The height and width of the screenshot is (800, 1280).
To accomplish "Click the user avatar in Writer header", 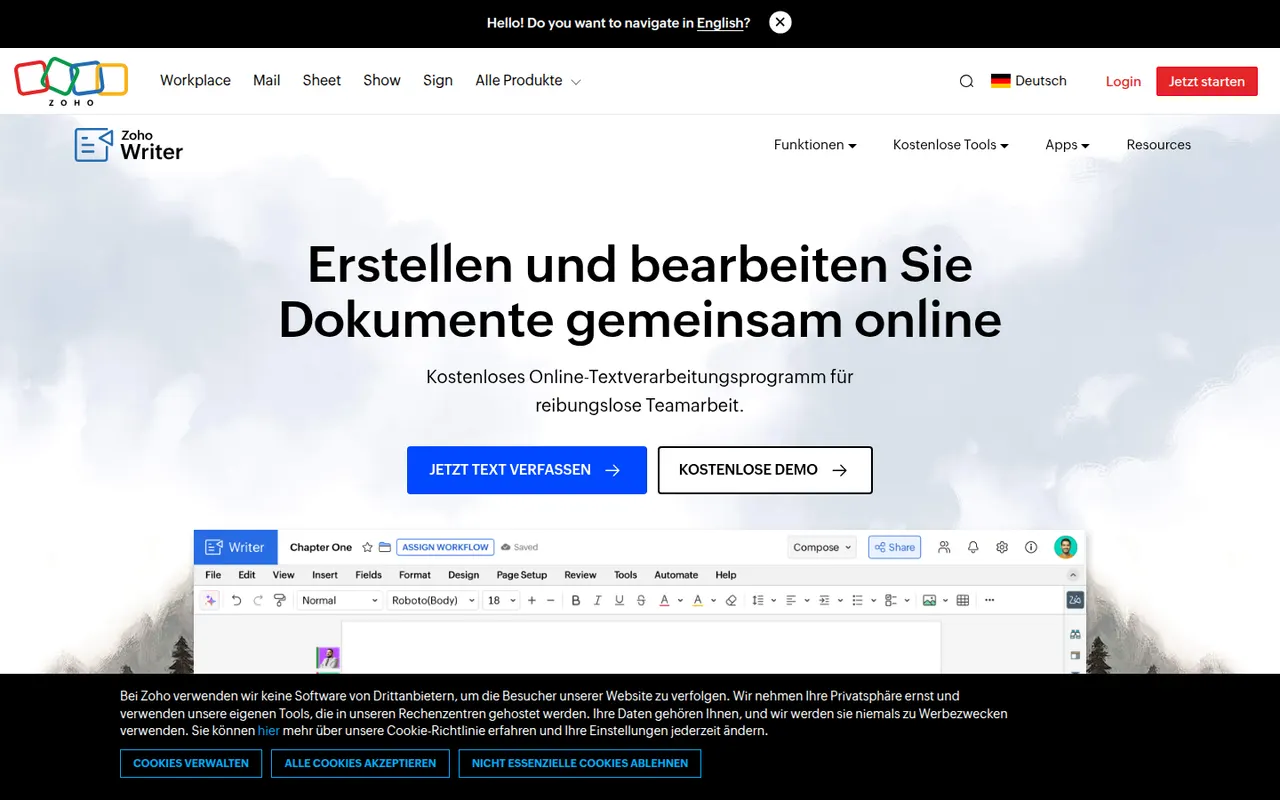I will click(1066, 547).
